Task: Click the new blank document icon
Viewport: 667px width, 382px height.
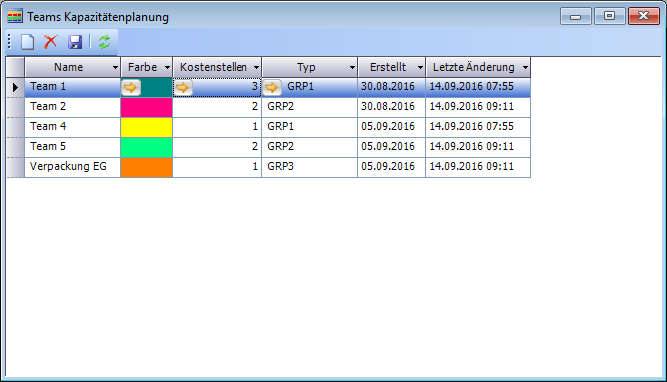Action: pos(28,42)
